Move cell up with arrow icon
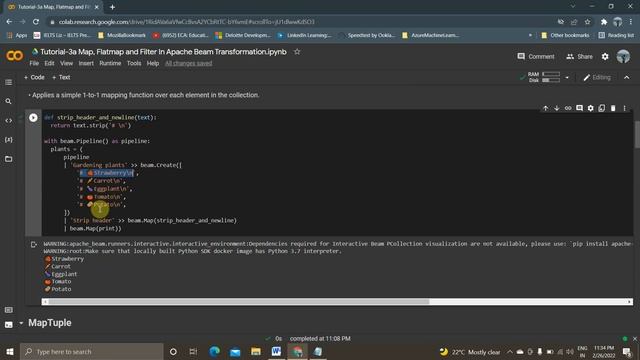The image size is (640, 360). (546, 108)
